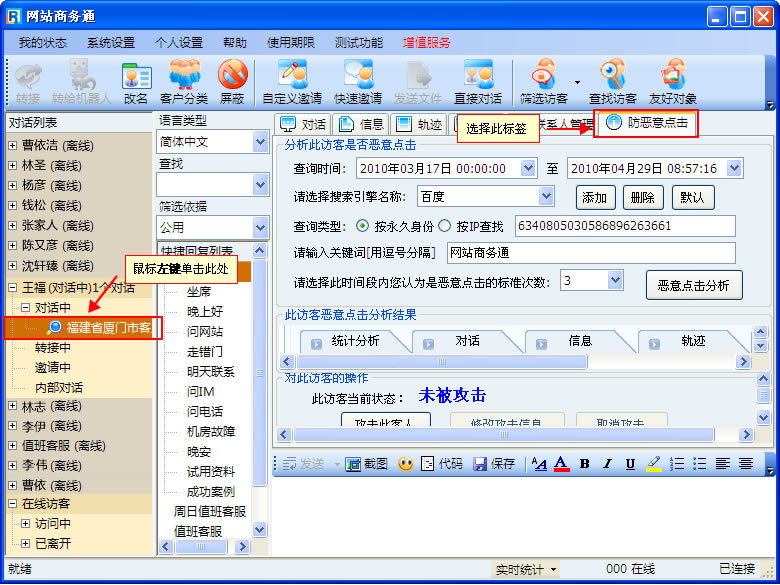780x585 pixels.
Task: Switch to the 防恶意点击 tab
Action: [x=647, y=123]
